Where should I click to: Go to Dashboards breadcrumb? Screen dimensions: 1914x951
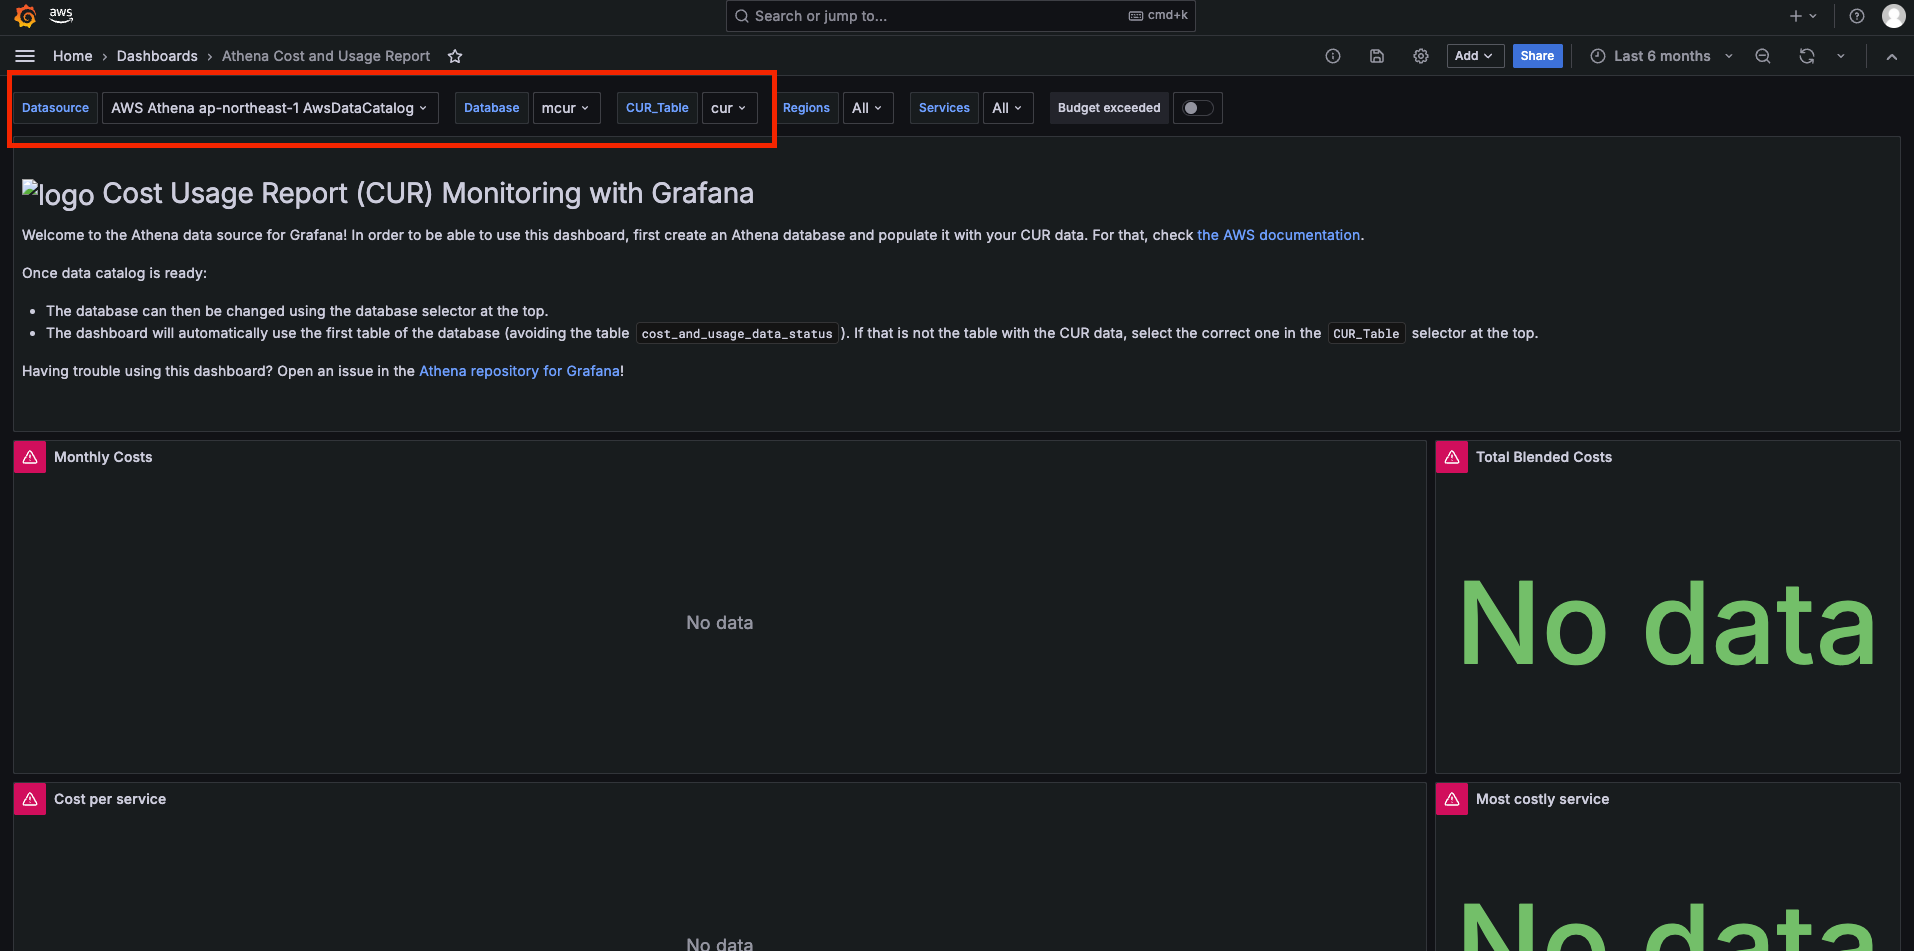coord(157,56)
